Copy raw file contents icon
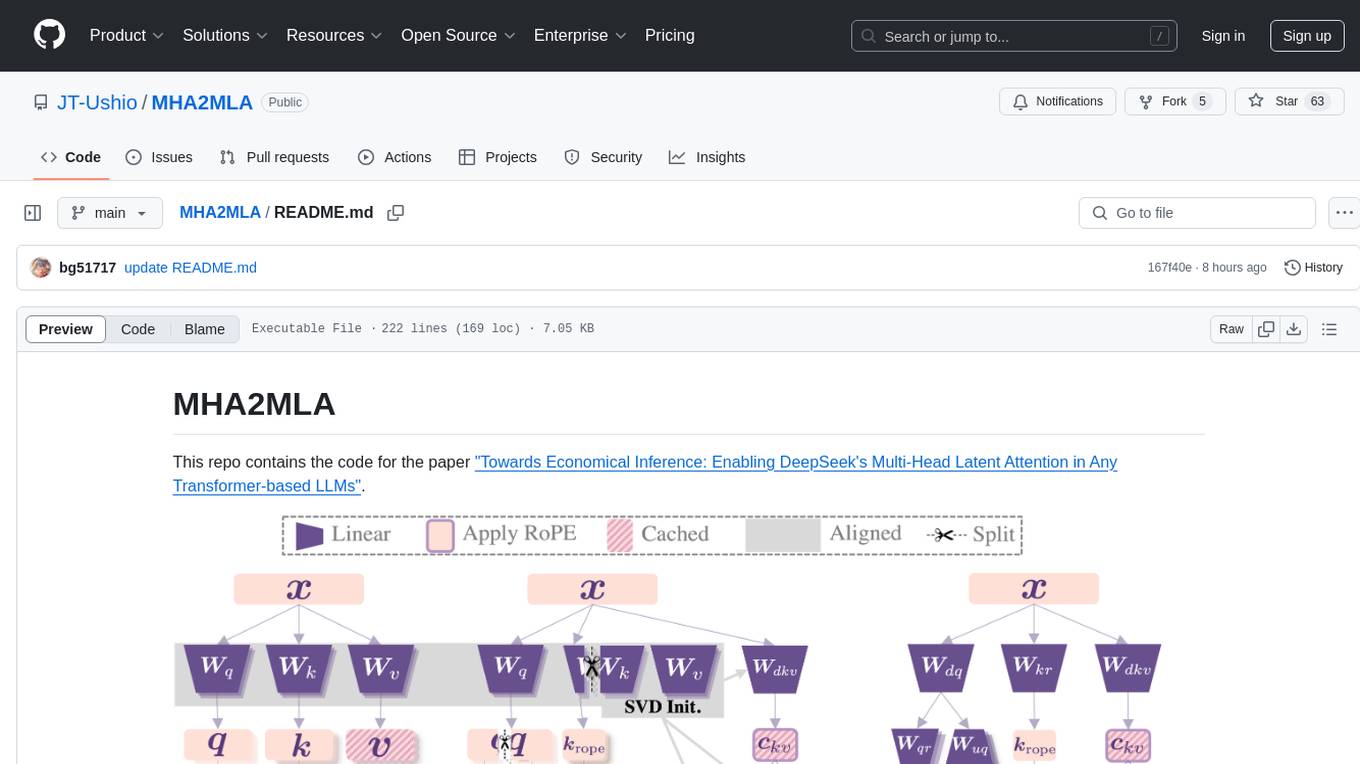 click(x=1266, y=329)
